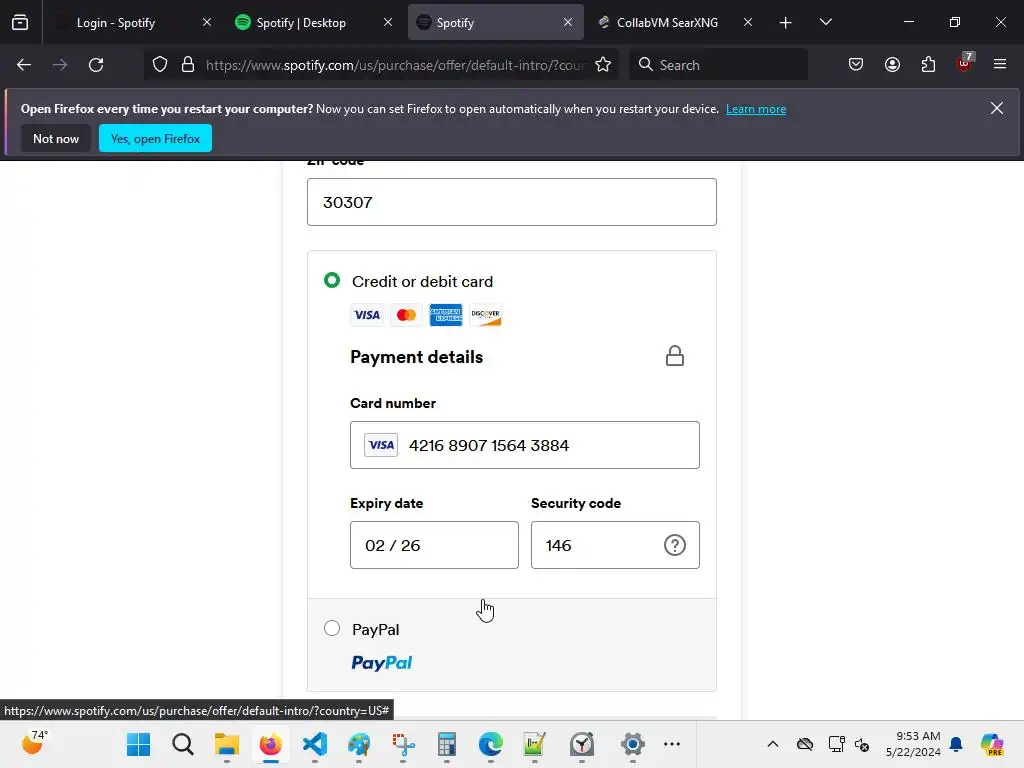Click the Expiry date field
The width and height of the screenshot is (1024, 768).
434,545
